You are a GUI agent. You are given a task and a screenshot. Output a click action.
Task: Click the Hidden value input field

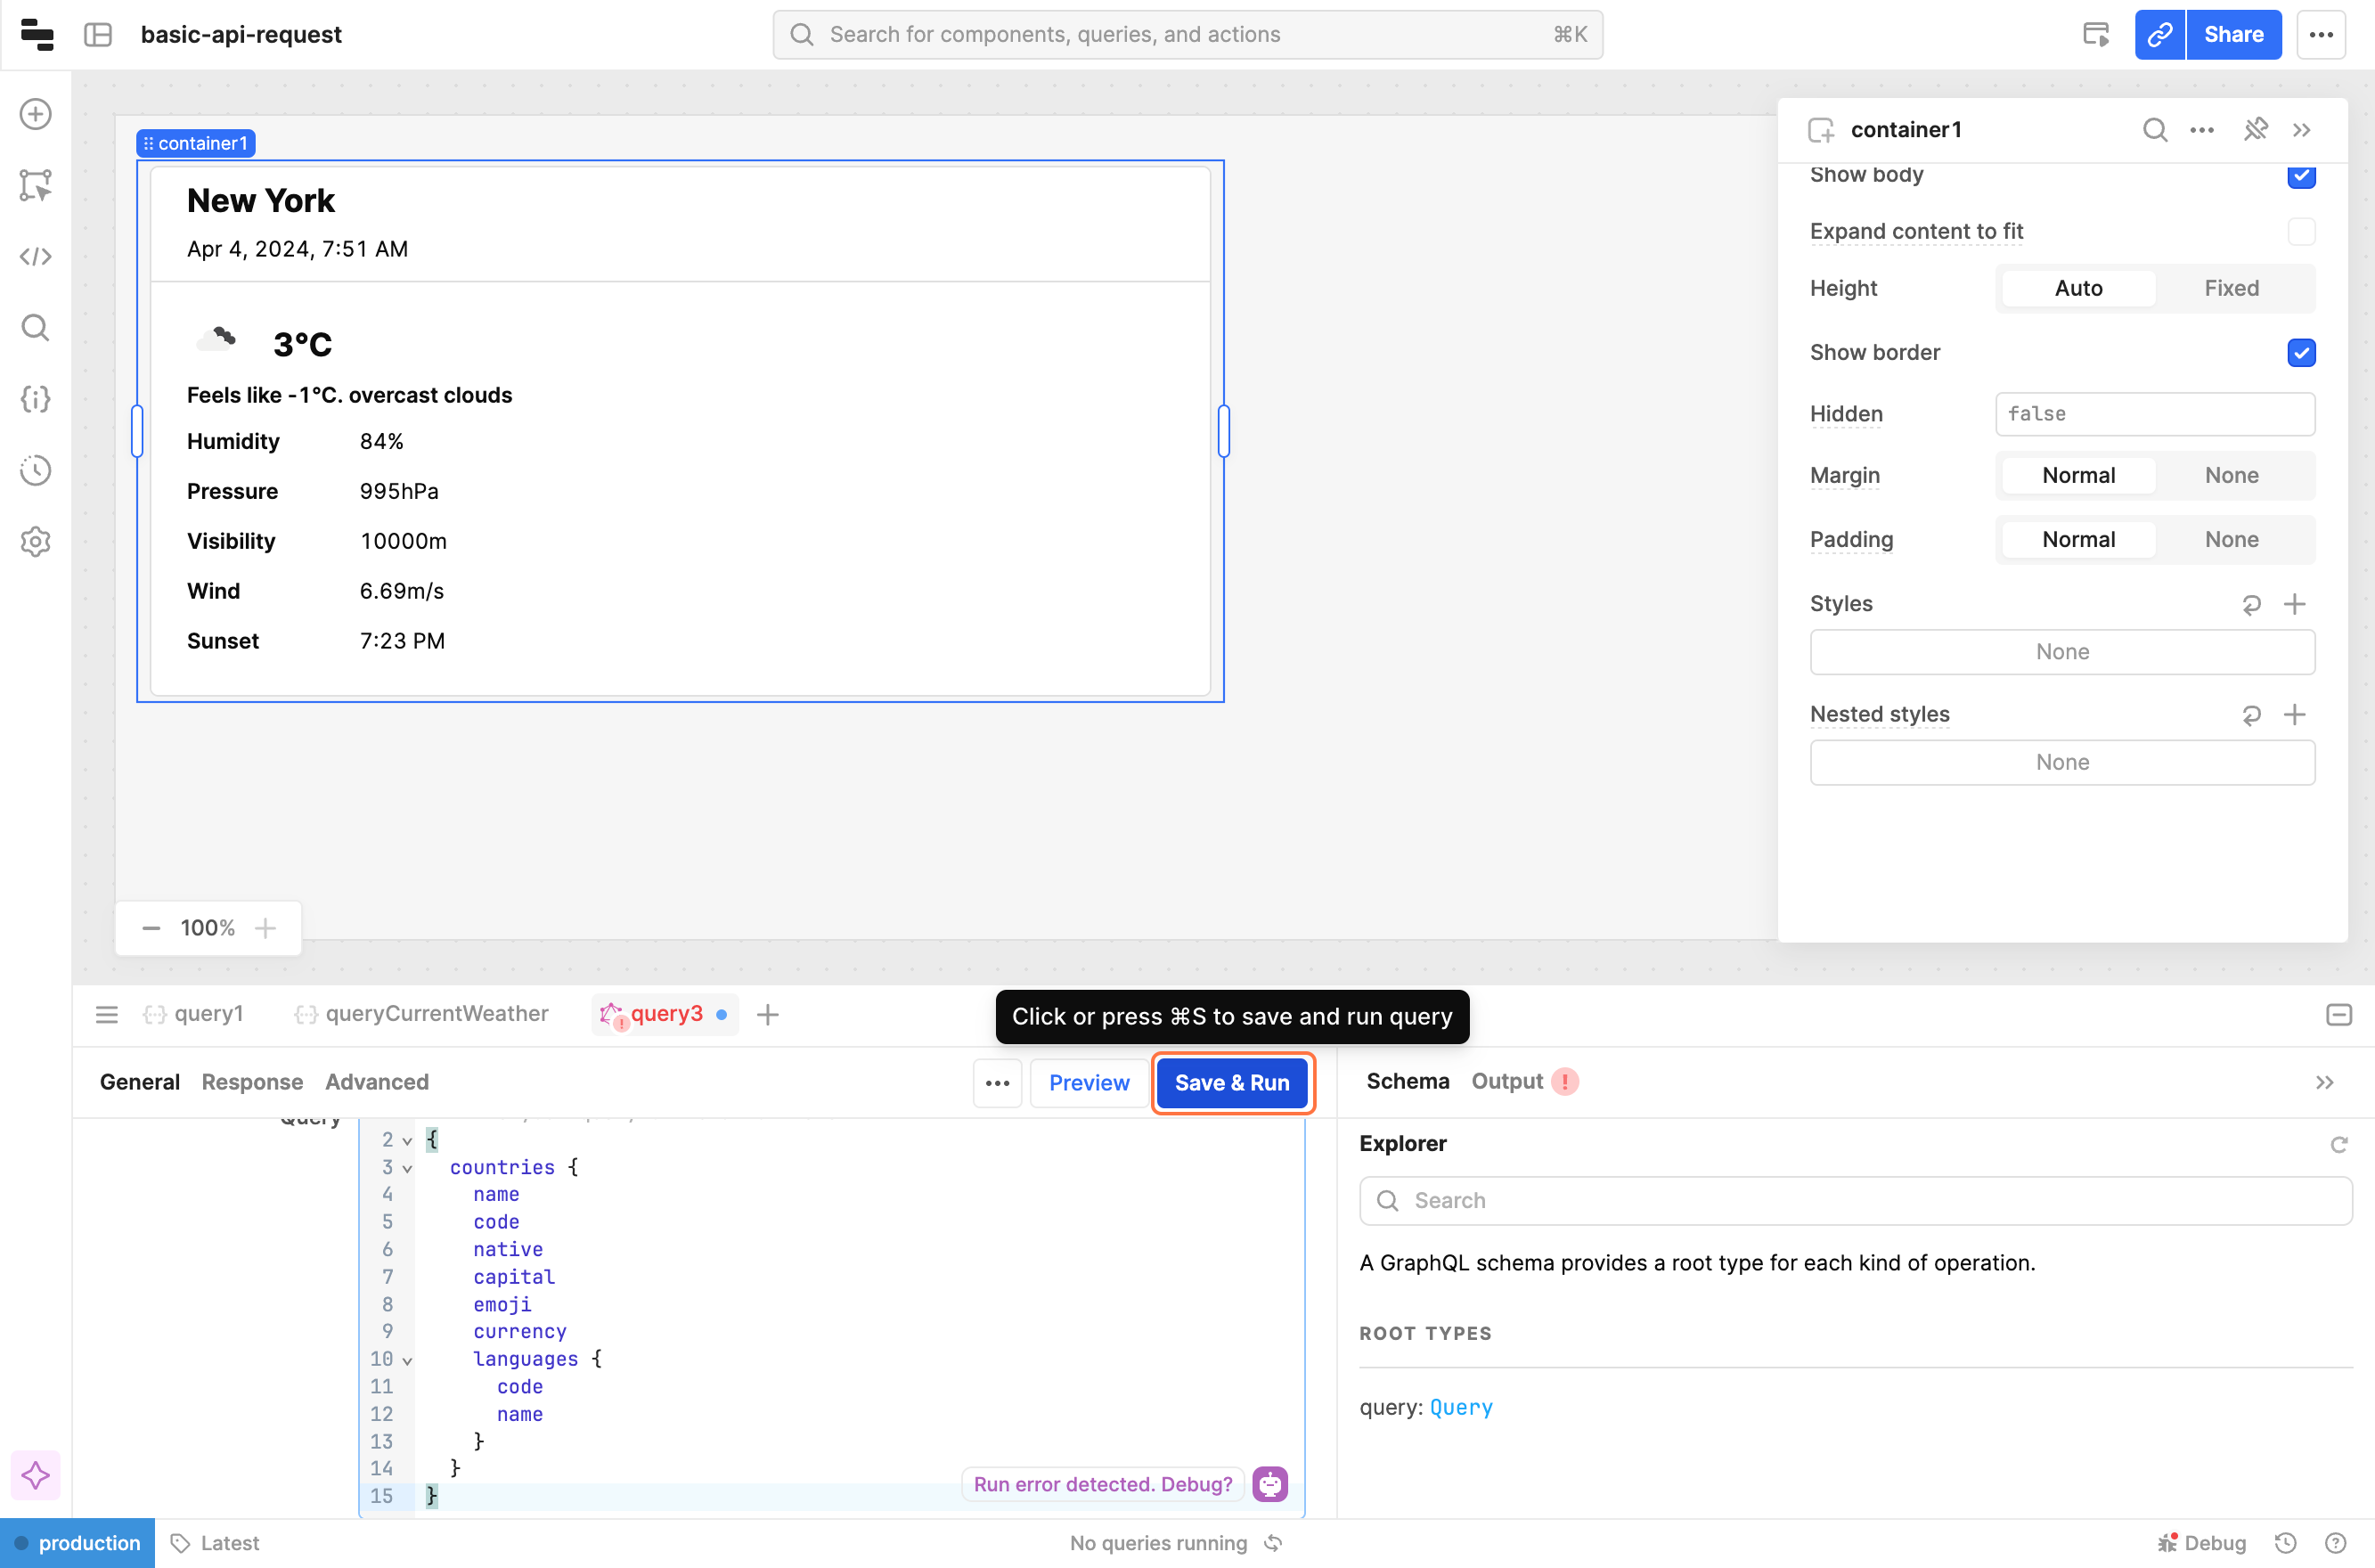(2154, 414)
